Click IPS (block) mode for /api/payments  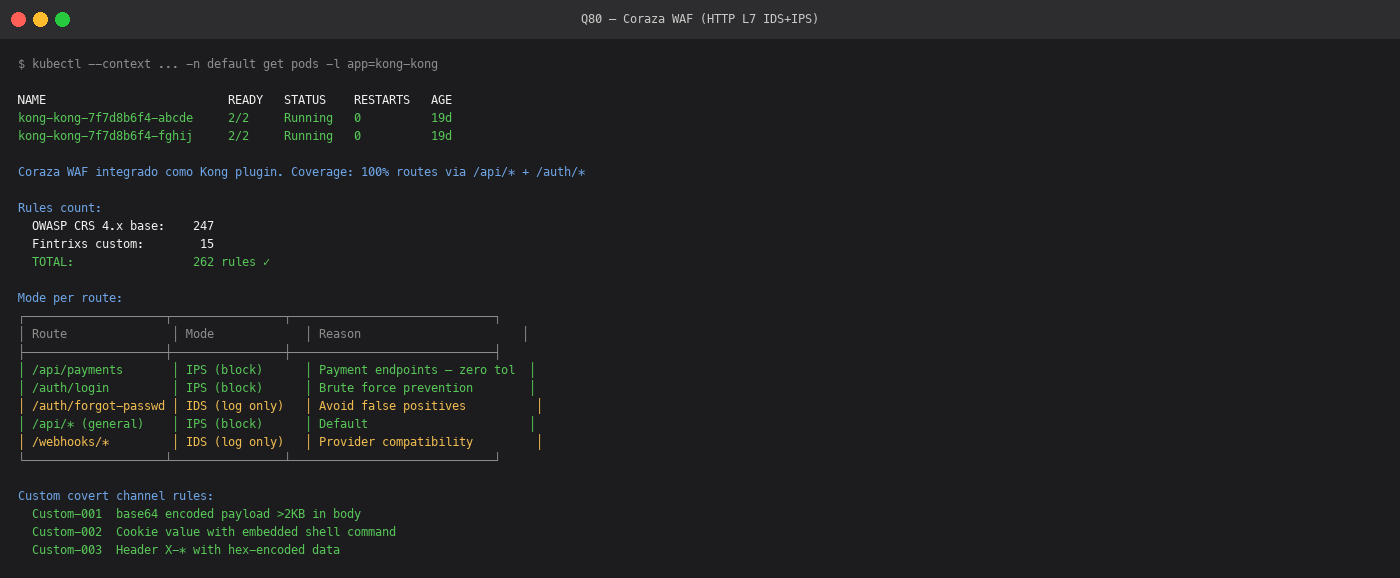pyautogui.click(x=224, y=370)
